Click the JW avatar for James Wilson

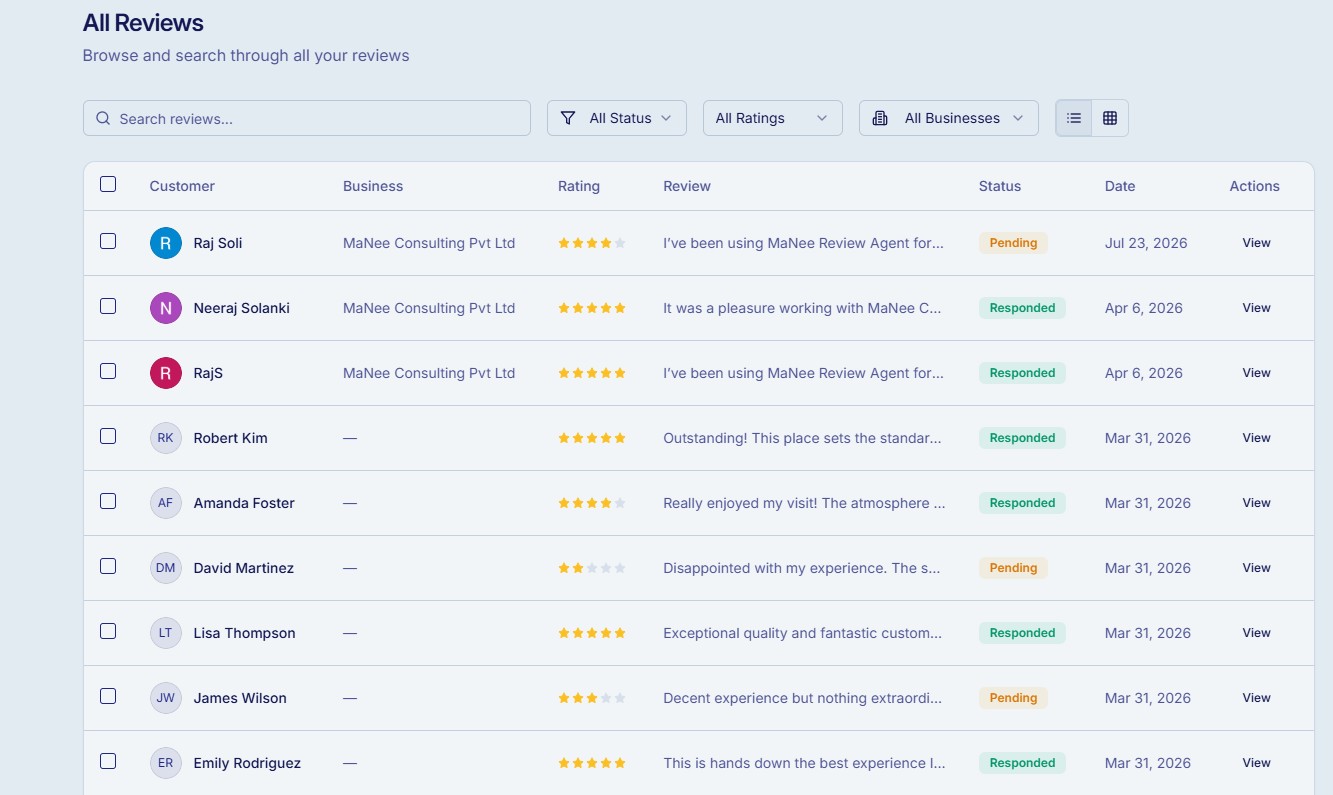(x=166, y=698)
